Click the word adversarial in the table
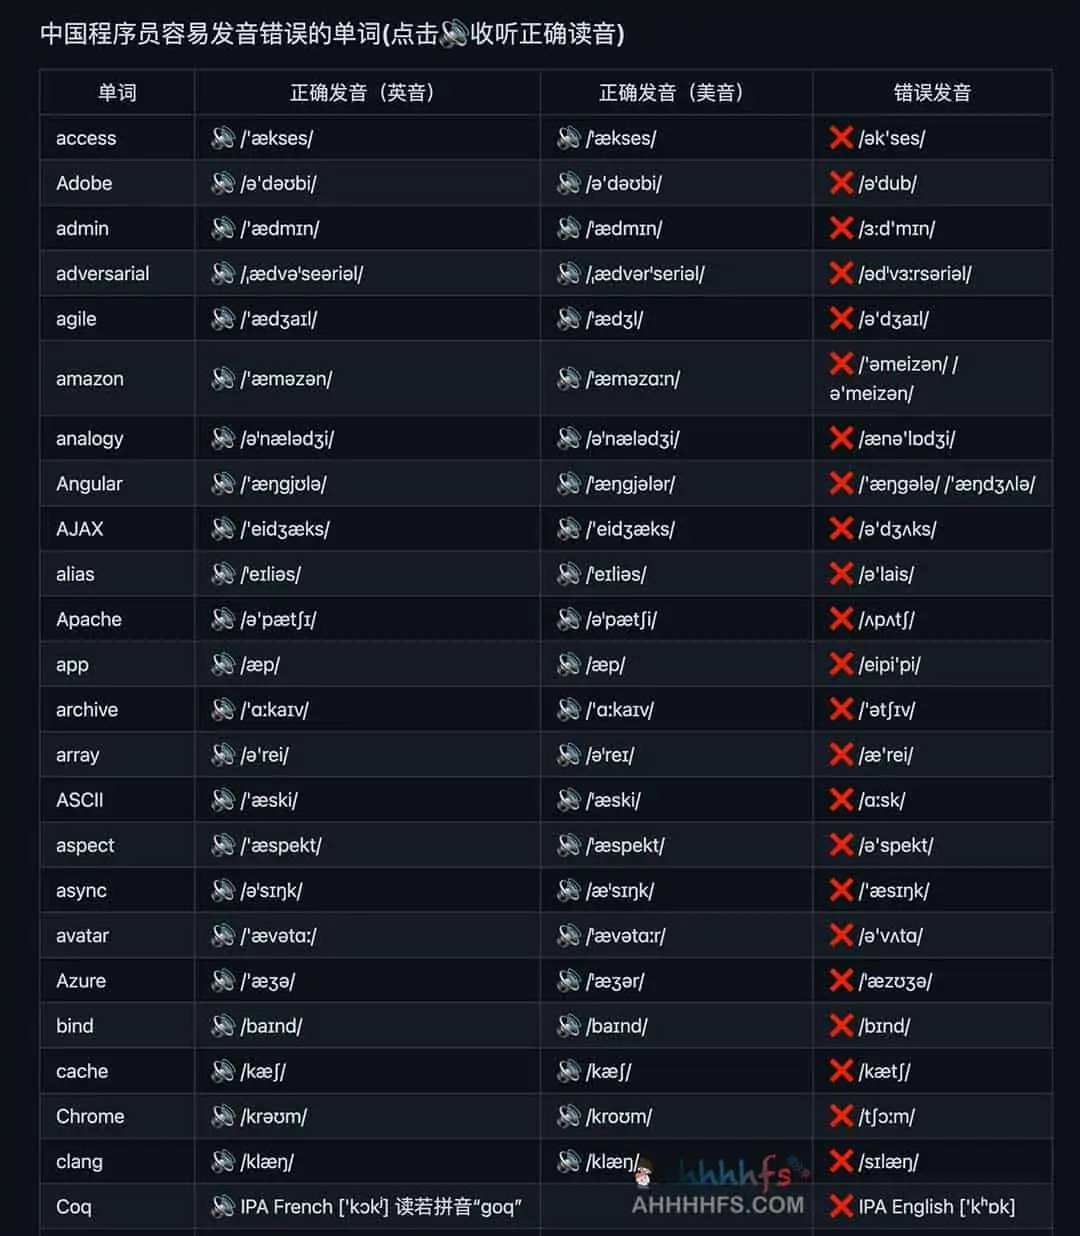Viewport: 1080px width, 1236px height. [x=103, y=274]
